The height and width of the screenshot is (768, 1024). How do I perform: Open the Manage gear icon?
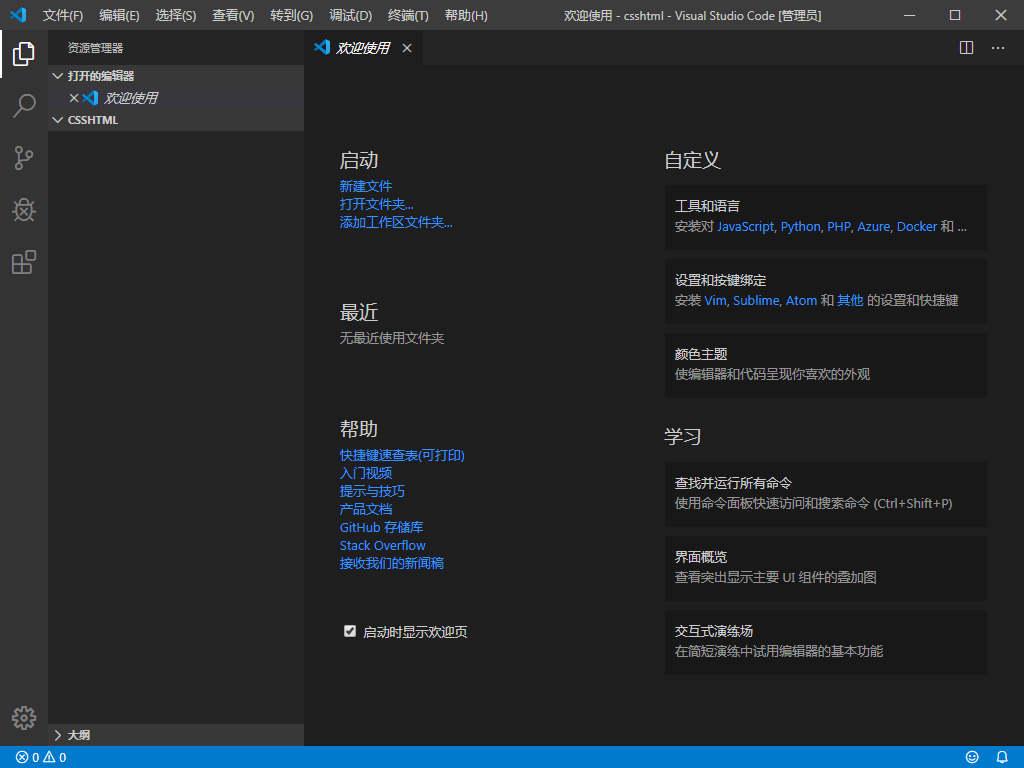[x=24, y=718]
